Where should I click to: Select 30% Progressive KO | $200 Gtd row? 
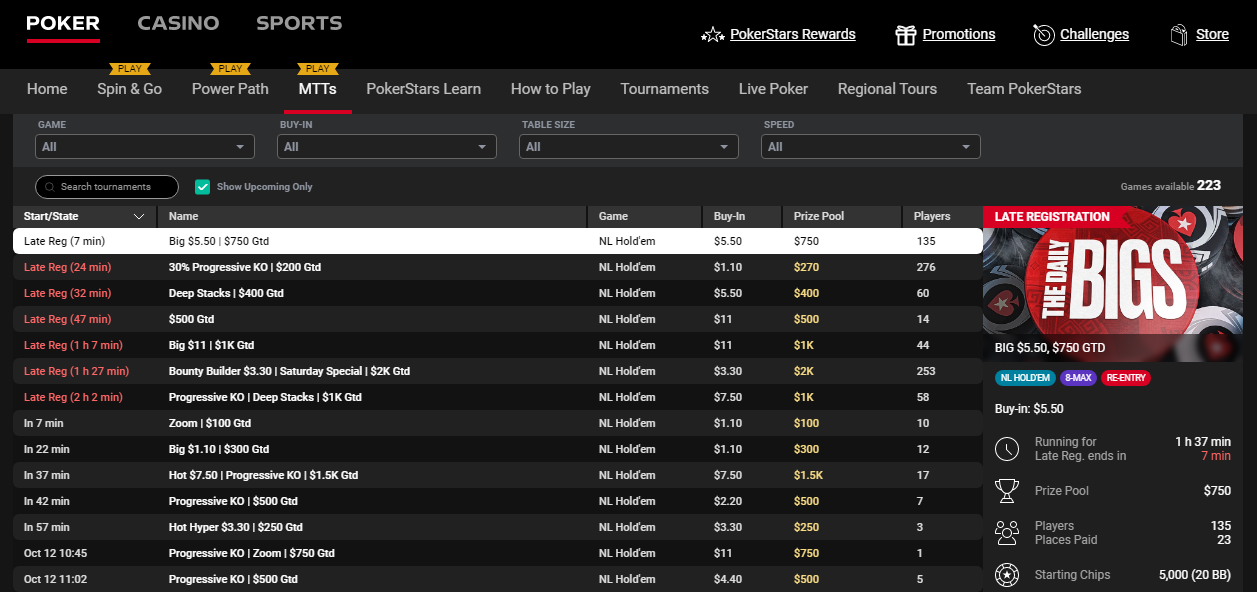(497, 267)
